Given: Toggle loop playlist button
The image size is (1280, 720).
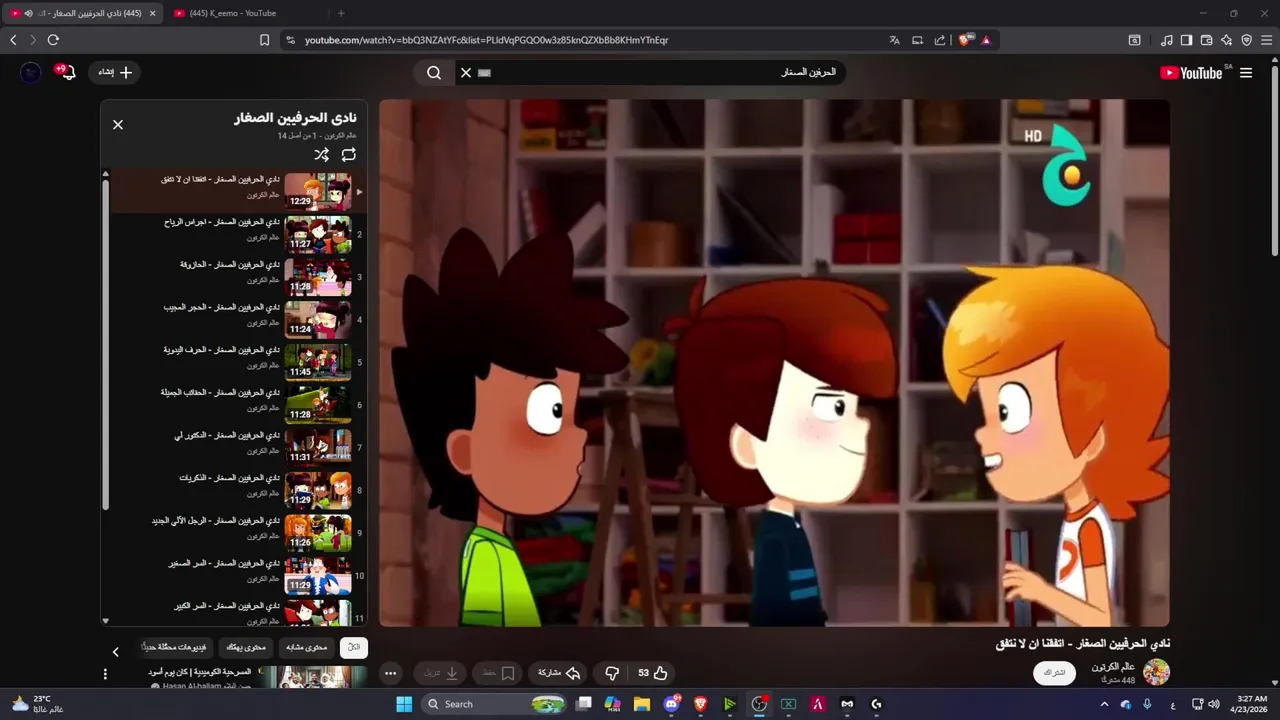Looking at the screenshot, I should (x=348, y=155).
